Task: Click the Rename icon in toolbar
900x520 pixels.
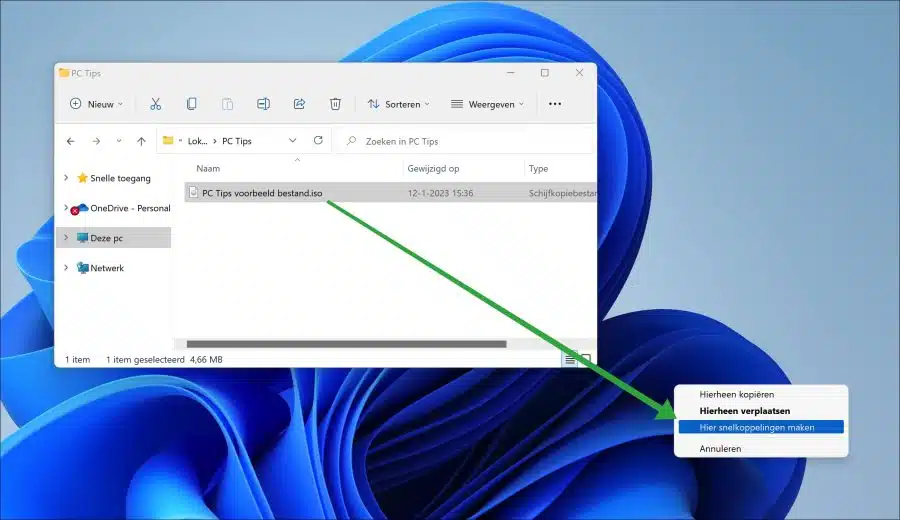Action: point(263,104)
